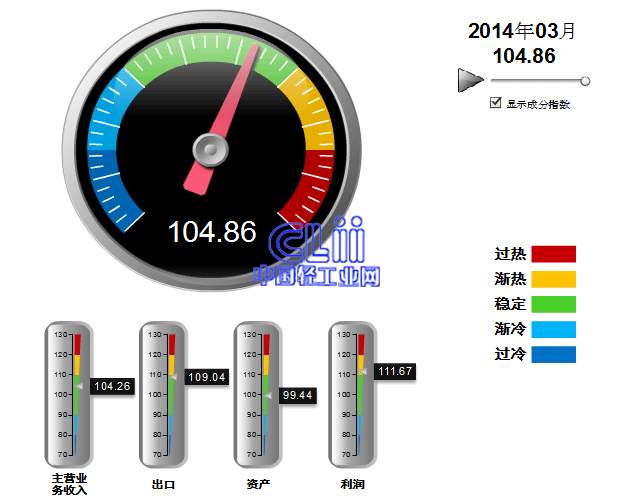Viewport: 633px width, 502px height.
Task: Click the 2014年03月 date heading
Action: pos(522,31)
